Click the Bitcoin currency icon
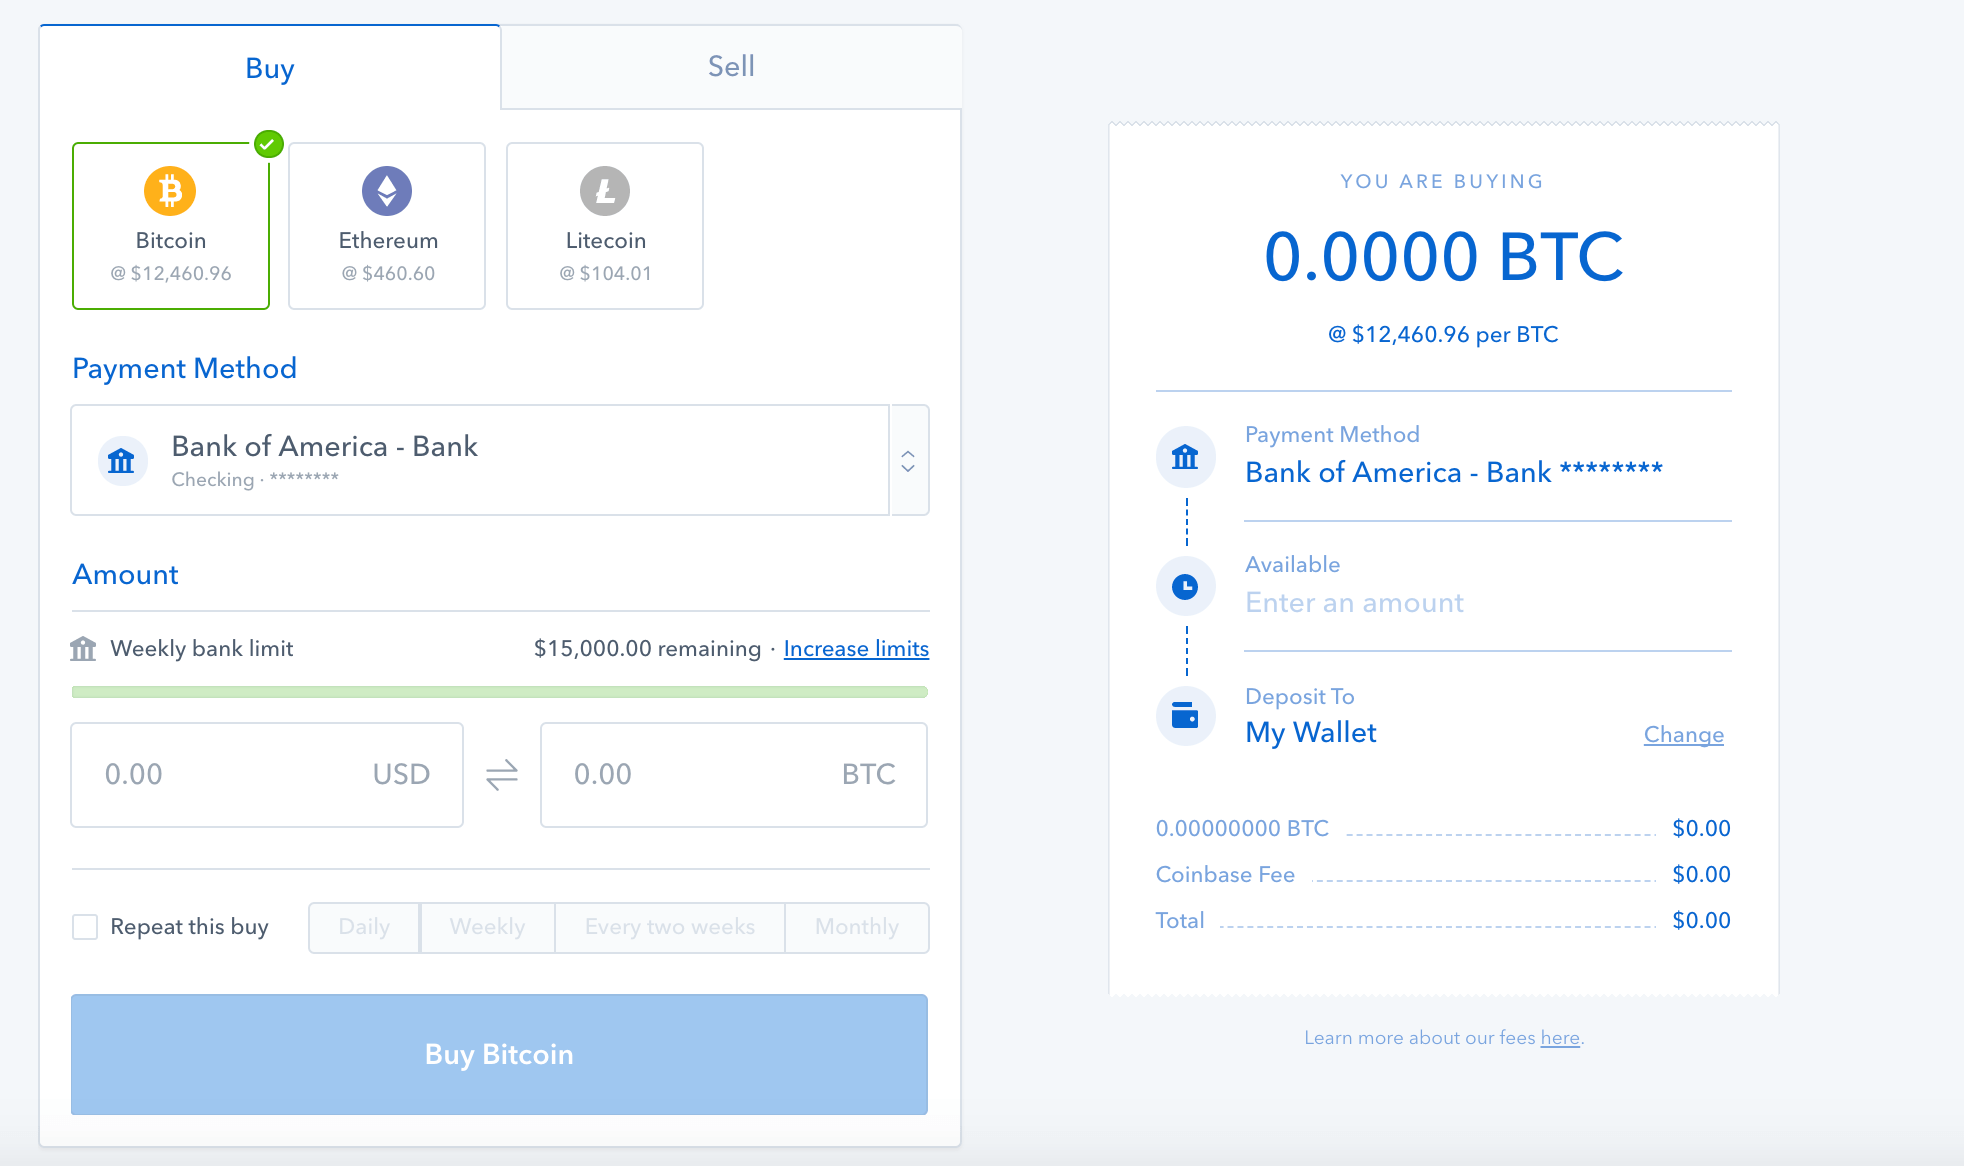Screen dimensions: 1964x1166 [x=168, y=192]
